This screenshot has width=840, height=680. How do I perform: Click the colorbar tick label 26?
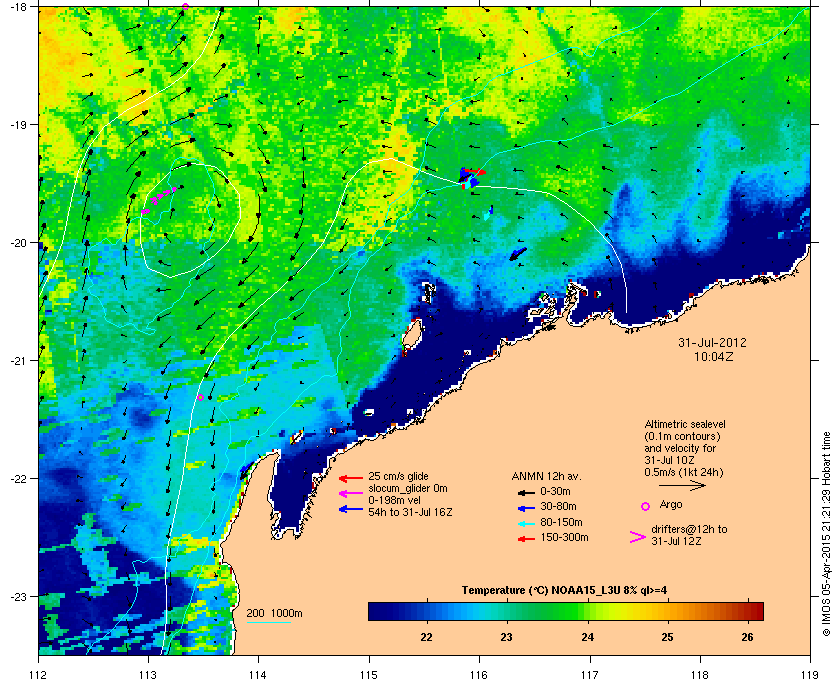pyautogui.click(x=747, y=637)
